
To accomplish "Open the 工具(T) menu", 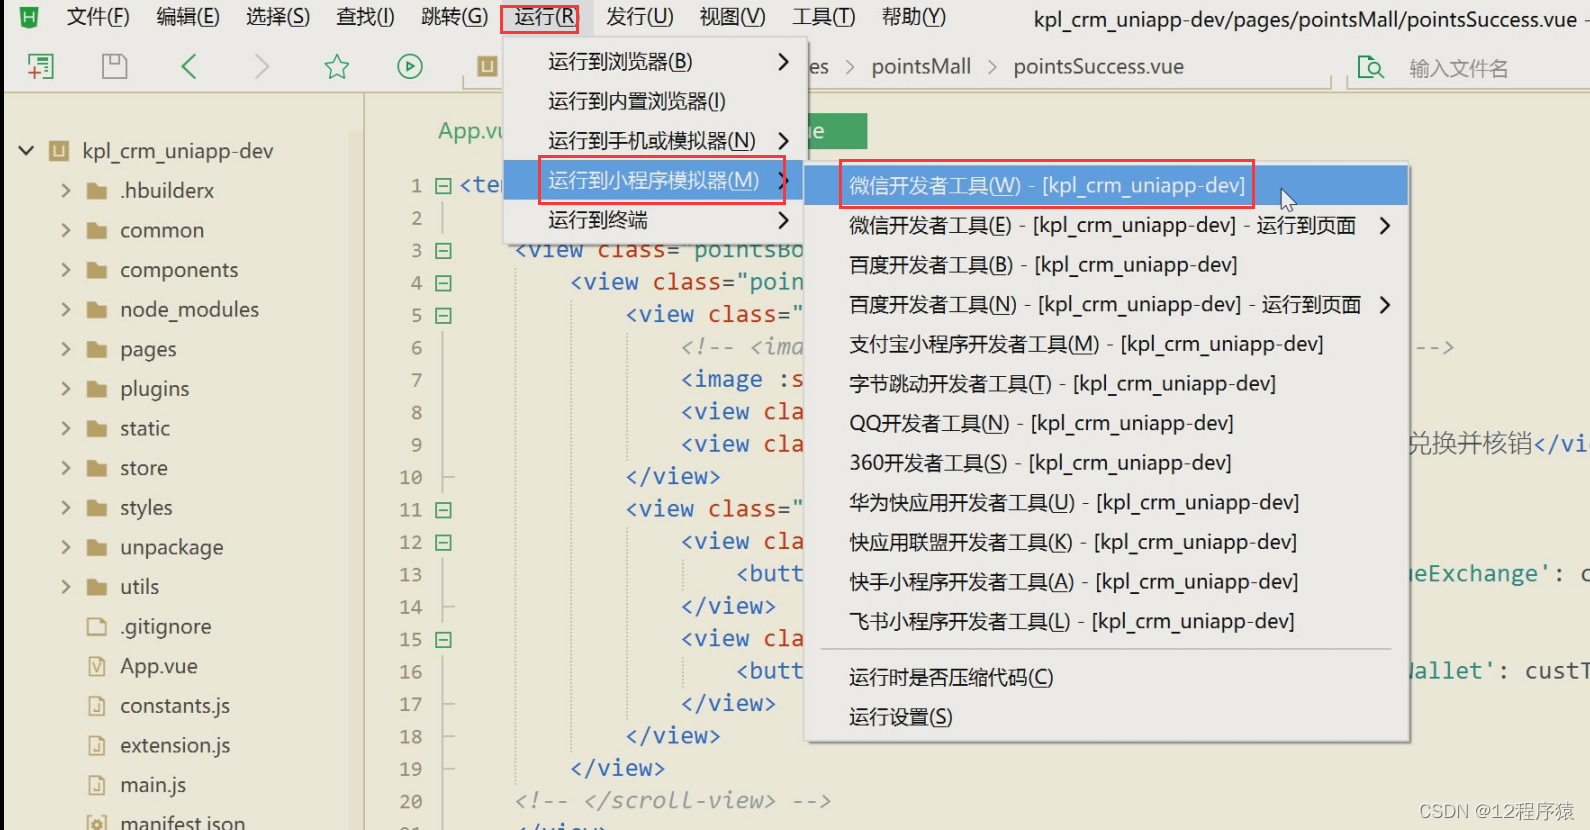I will (x=824, y=17).
